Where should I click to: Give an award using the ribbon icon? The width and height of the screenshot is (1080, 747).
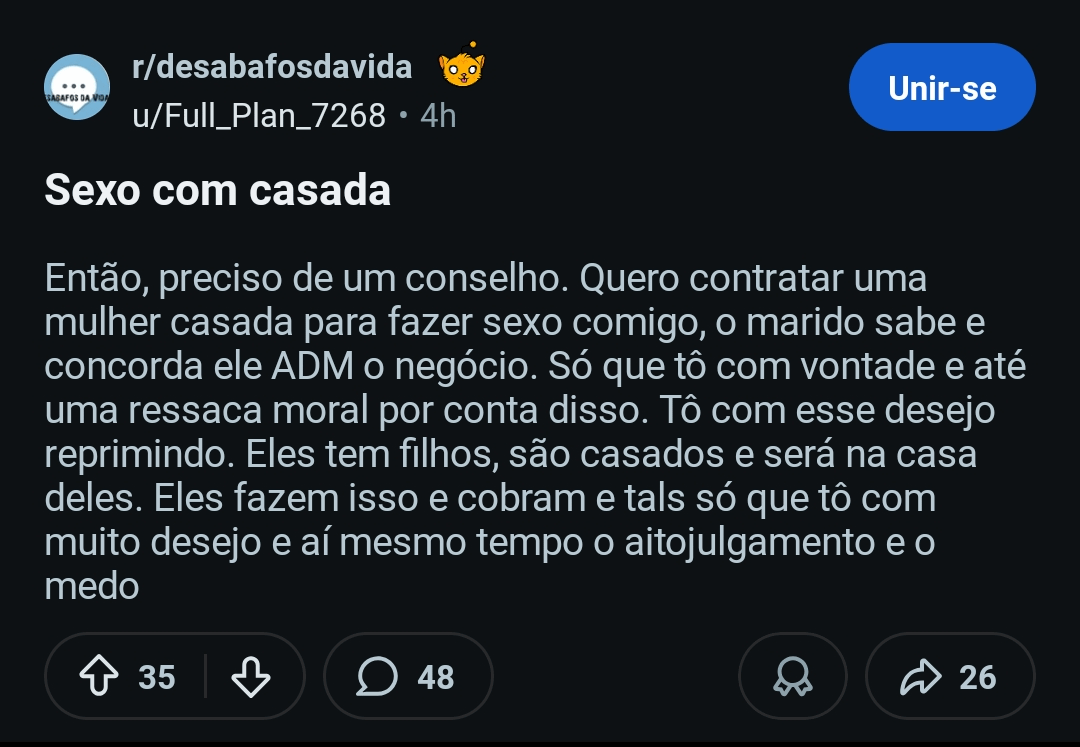tap(792, 677)
